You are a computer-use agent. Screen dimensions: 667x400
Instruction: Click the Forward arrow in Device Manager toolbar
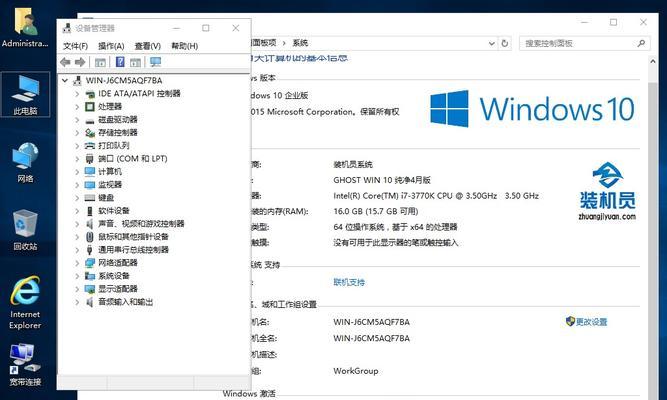point(80,62)
